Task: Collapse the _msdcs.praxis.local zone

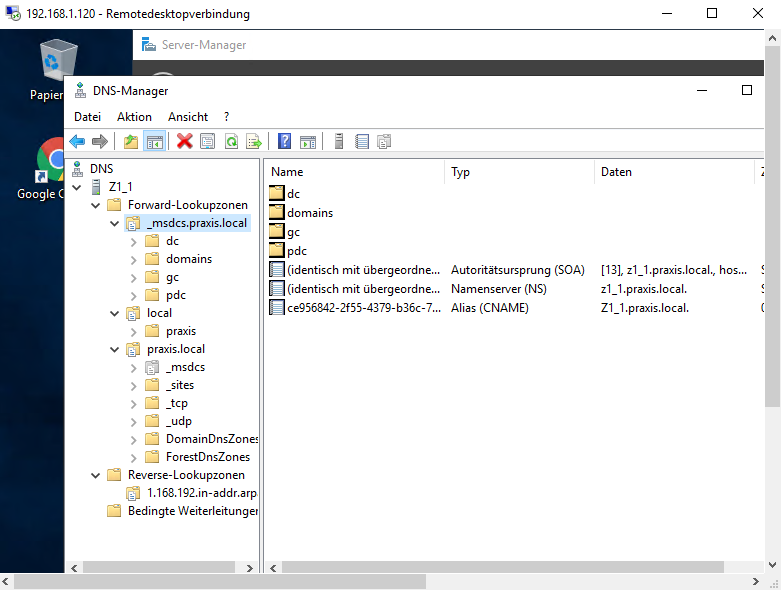Action: (x=115, y=224)
